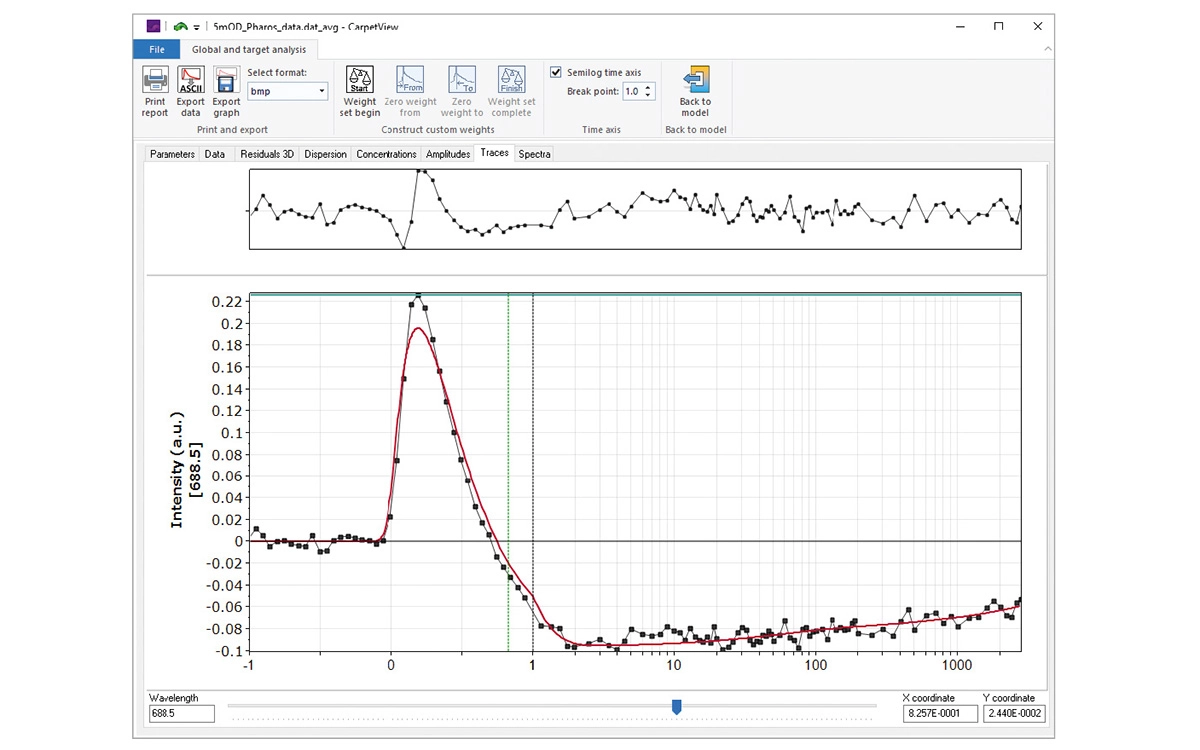Screen dimensions: 1200x750
Task: Open the Concentrations tab
Action: click(x=386, y=154)
